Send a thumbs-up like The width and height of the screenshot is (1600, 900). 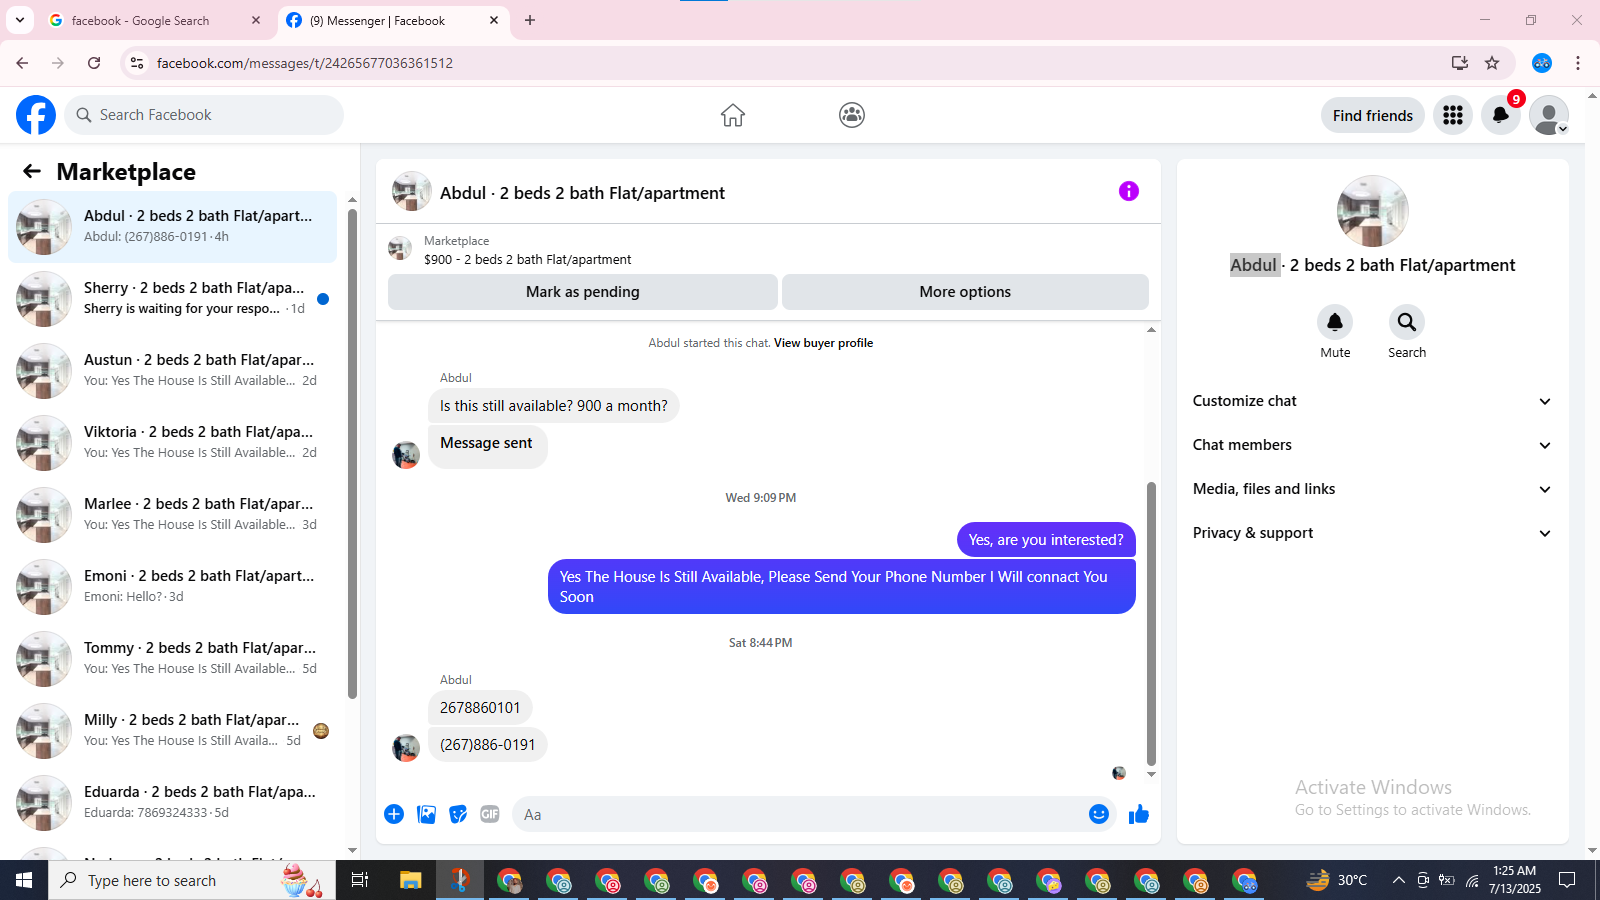(1139, 814)
